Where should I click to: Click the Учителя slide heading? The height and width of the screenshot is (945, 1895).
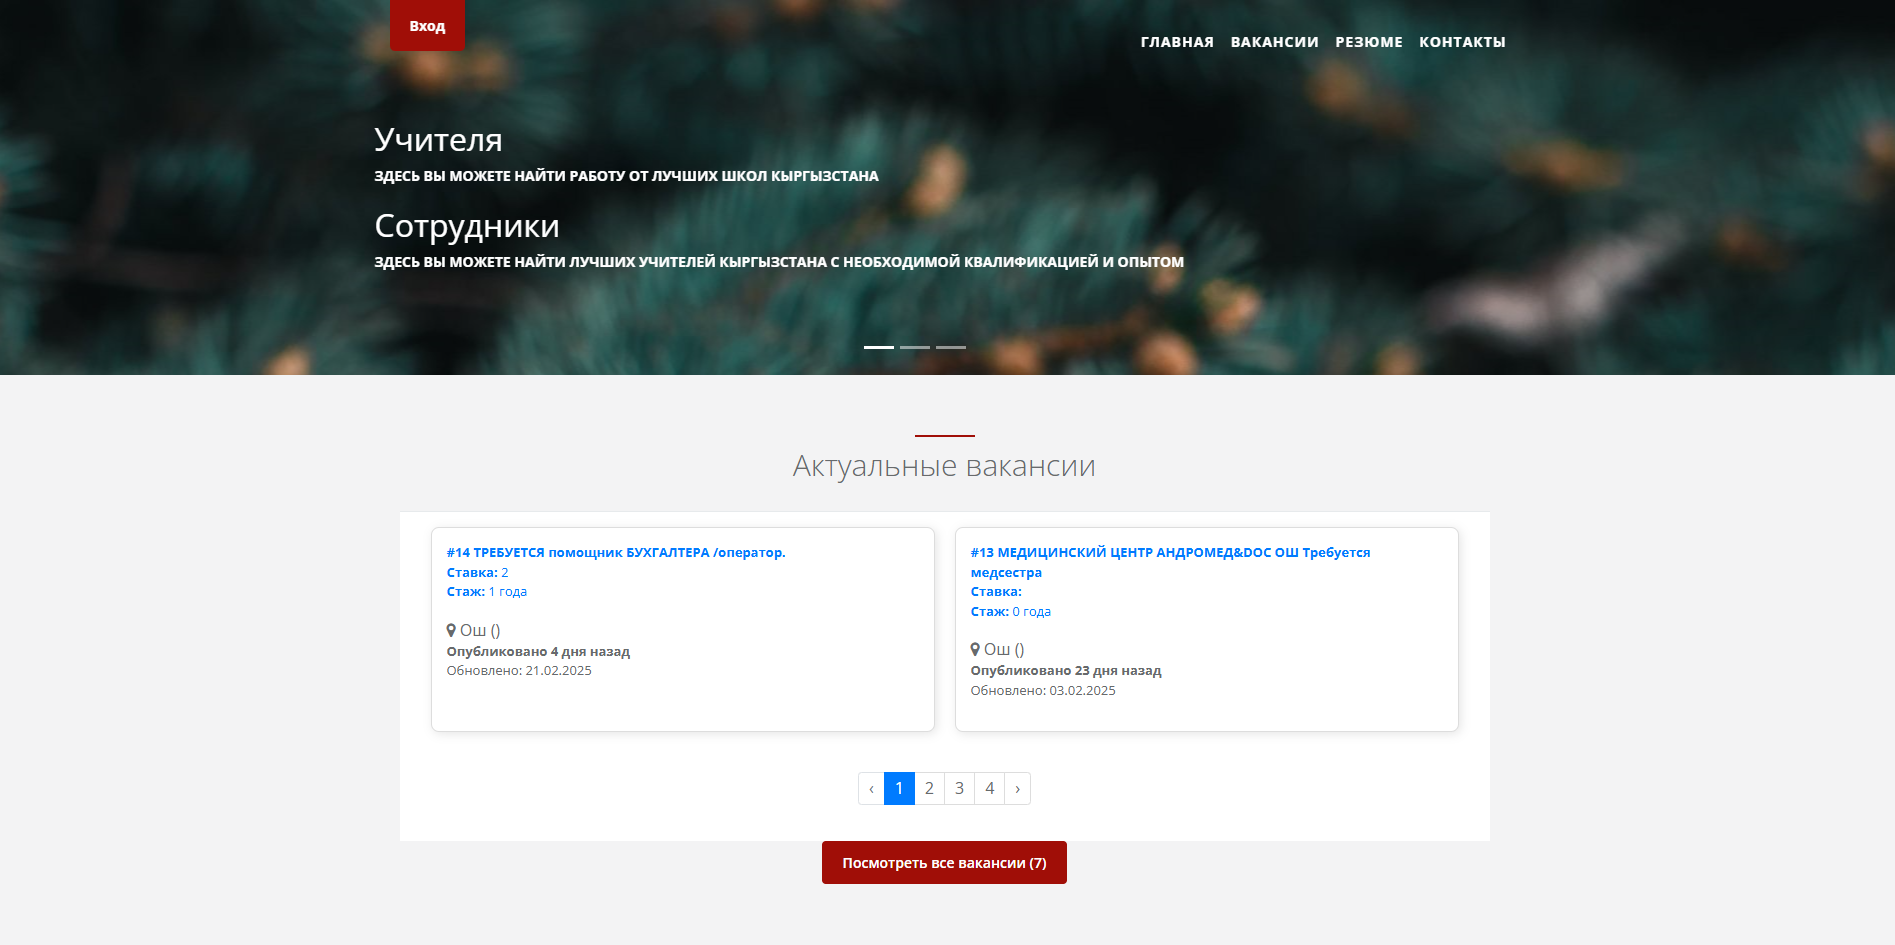click(x=438, y=140)
